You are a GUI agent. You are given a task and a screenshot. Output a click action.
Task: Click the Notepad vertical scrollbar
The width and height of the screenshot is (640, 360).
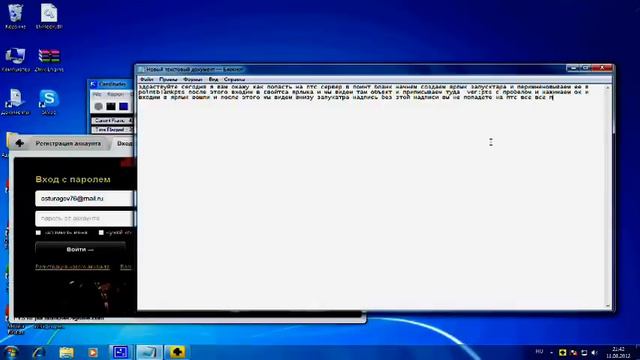pos(608,197)
